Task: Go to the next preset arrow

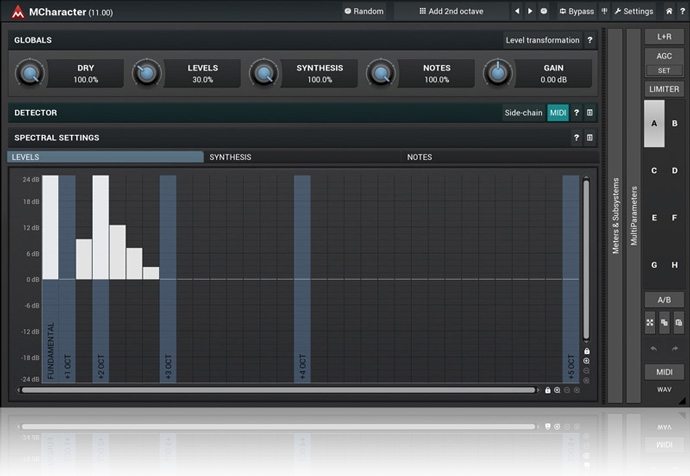Action: pyautogui.click(x=530, y=12)
